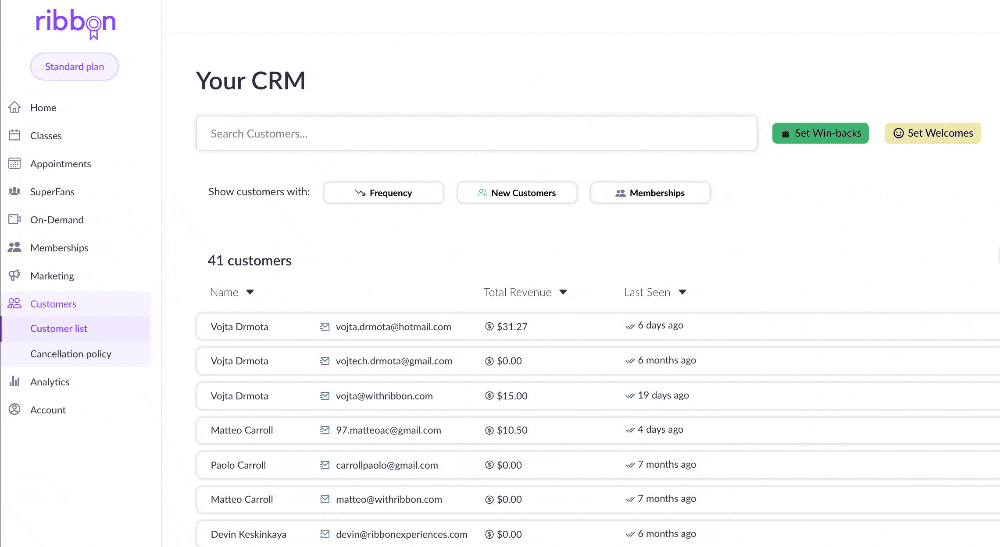Screen dimensions: 1000x547
Task: Filter by New Customers
Action: click(517, 193)
